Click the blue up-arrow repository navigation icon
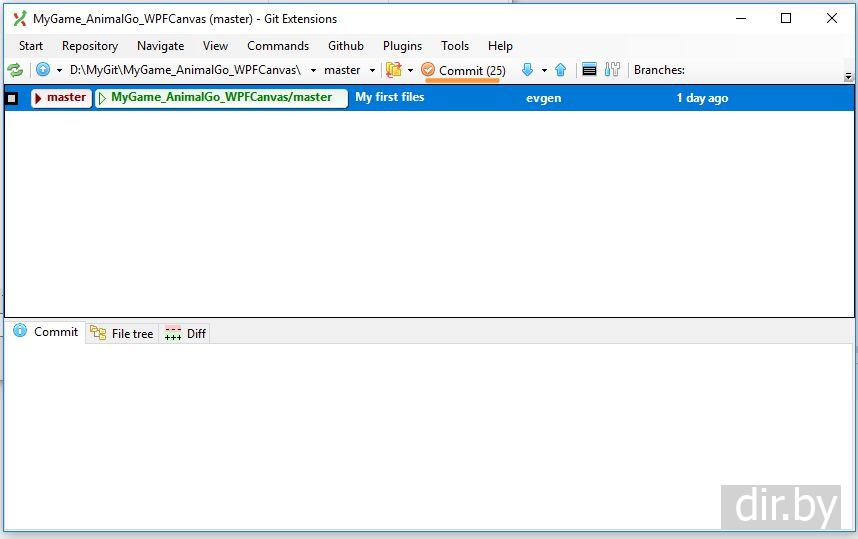The image size is (858, 539). tap(43, 70)
